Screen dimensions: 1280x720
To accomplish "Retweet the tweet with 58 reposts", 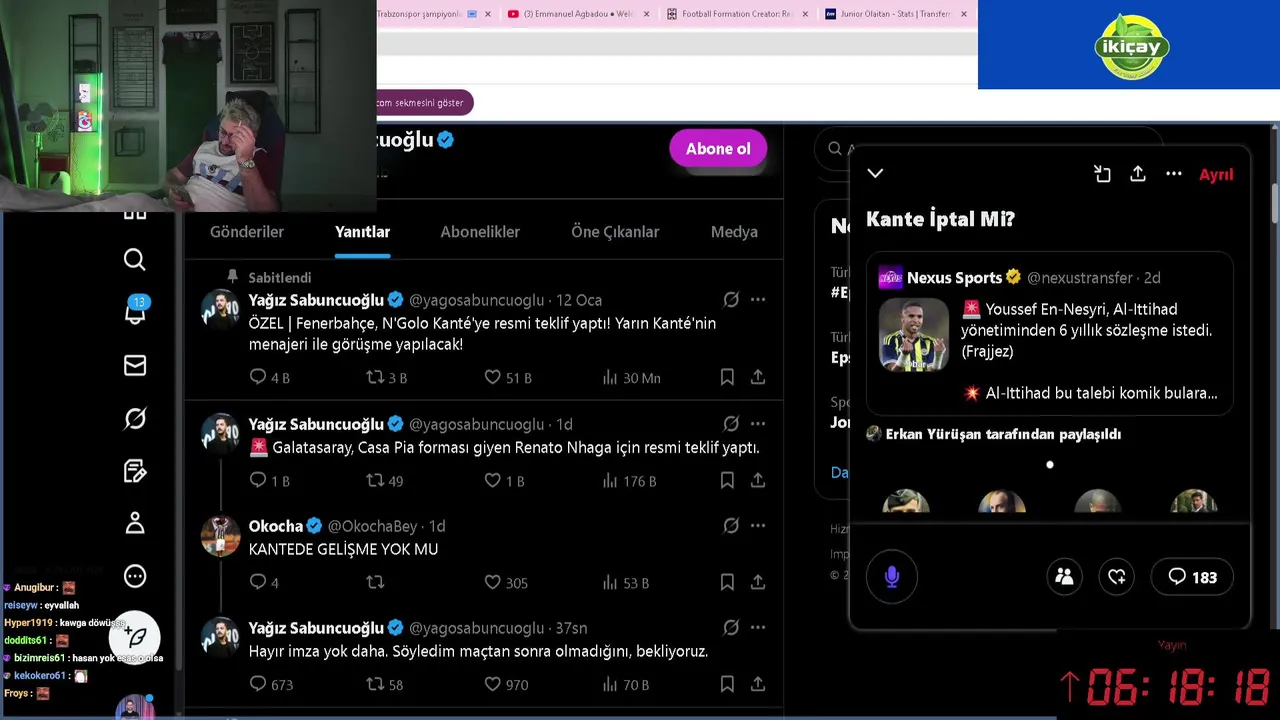I will click(375, 684).
